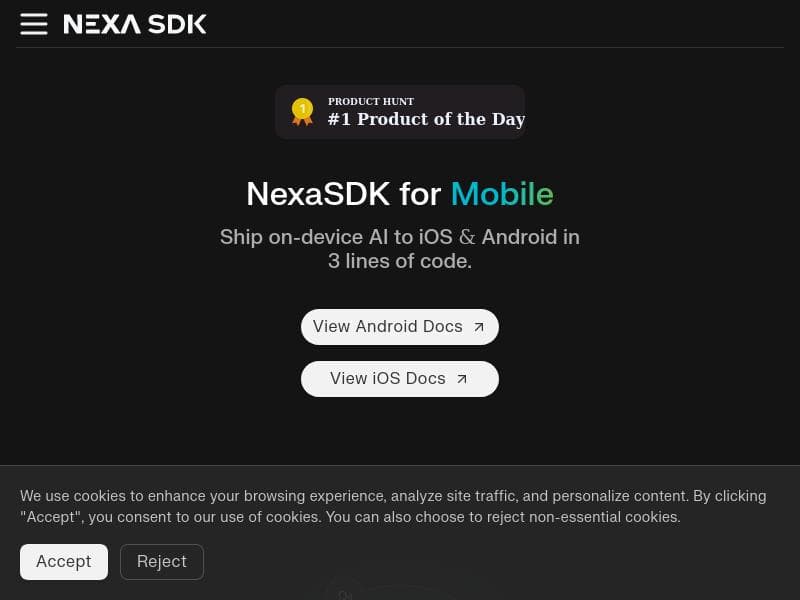This screenshot has width=800, height=600.
Task: Click the NEXA SDK logo
Action: [135, 24]
